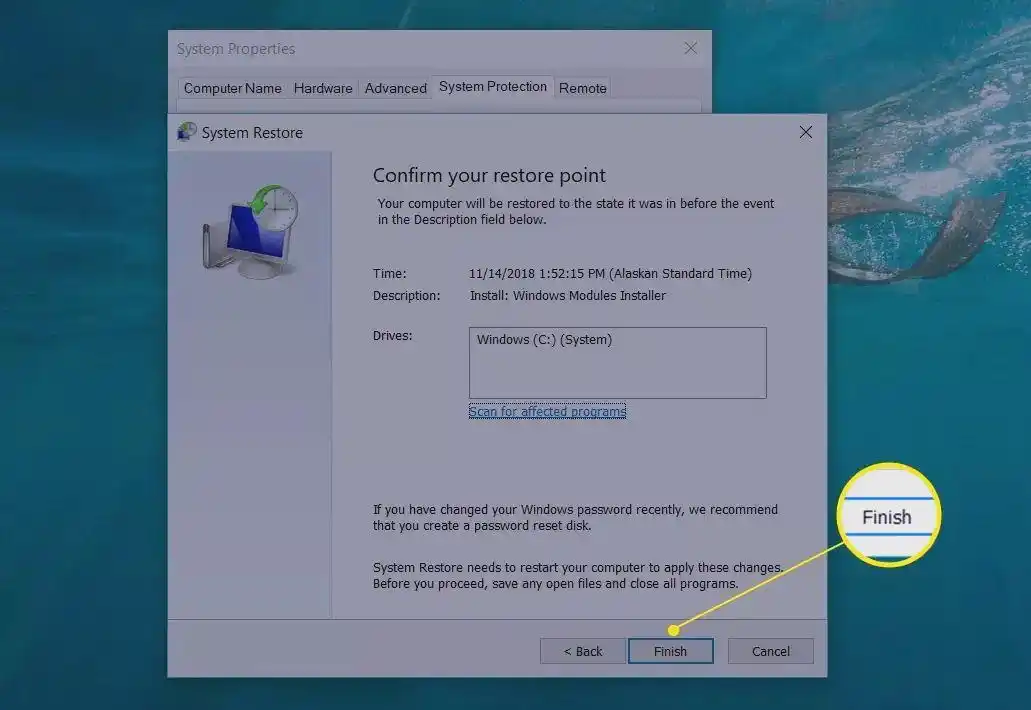
Task: Switch to the Remote tab
Action: (x=582, y=88)
